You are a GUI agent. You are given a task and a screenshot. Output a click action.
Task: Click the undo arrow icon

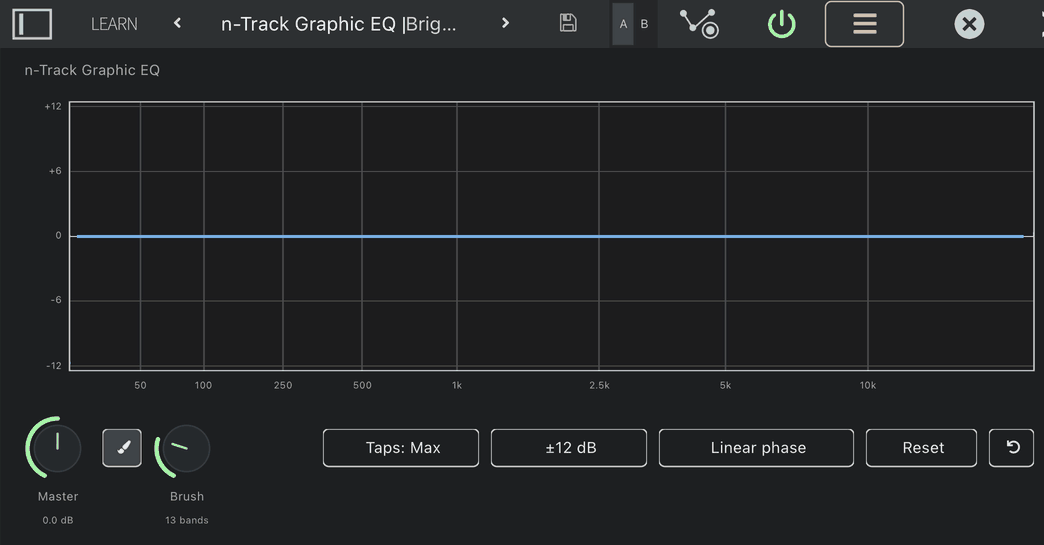coord(1011,448)
